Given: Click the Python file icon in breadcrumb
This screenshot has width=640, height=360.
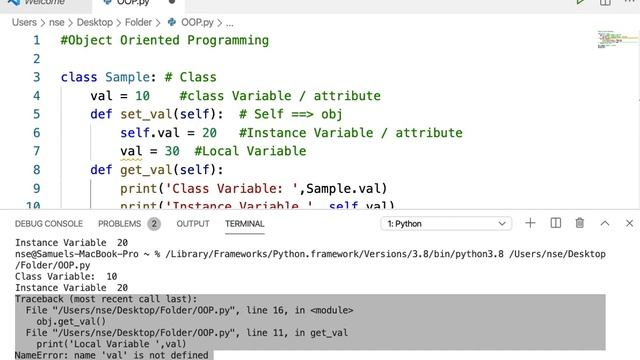Looking at the screenshot, I should [172, 22].
